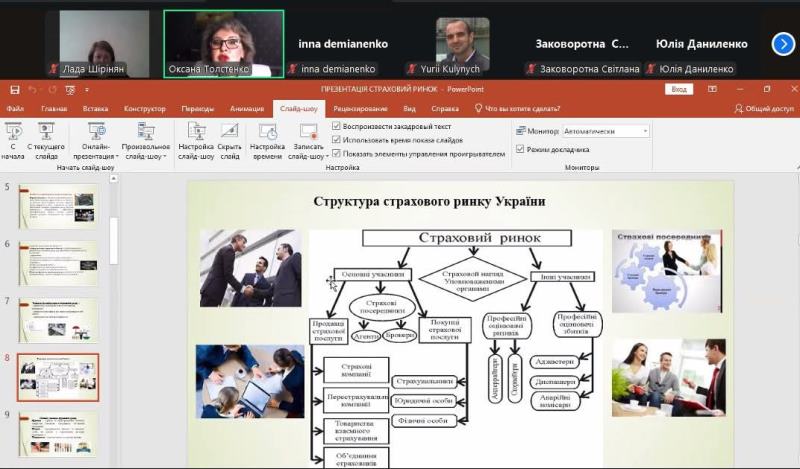
Task: Open Rehearse timings tool
Action: coord(267,131)
